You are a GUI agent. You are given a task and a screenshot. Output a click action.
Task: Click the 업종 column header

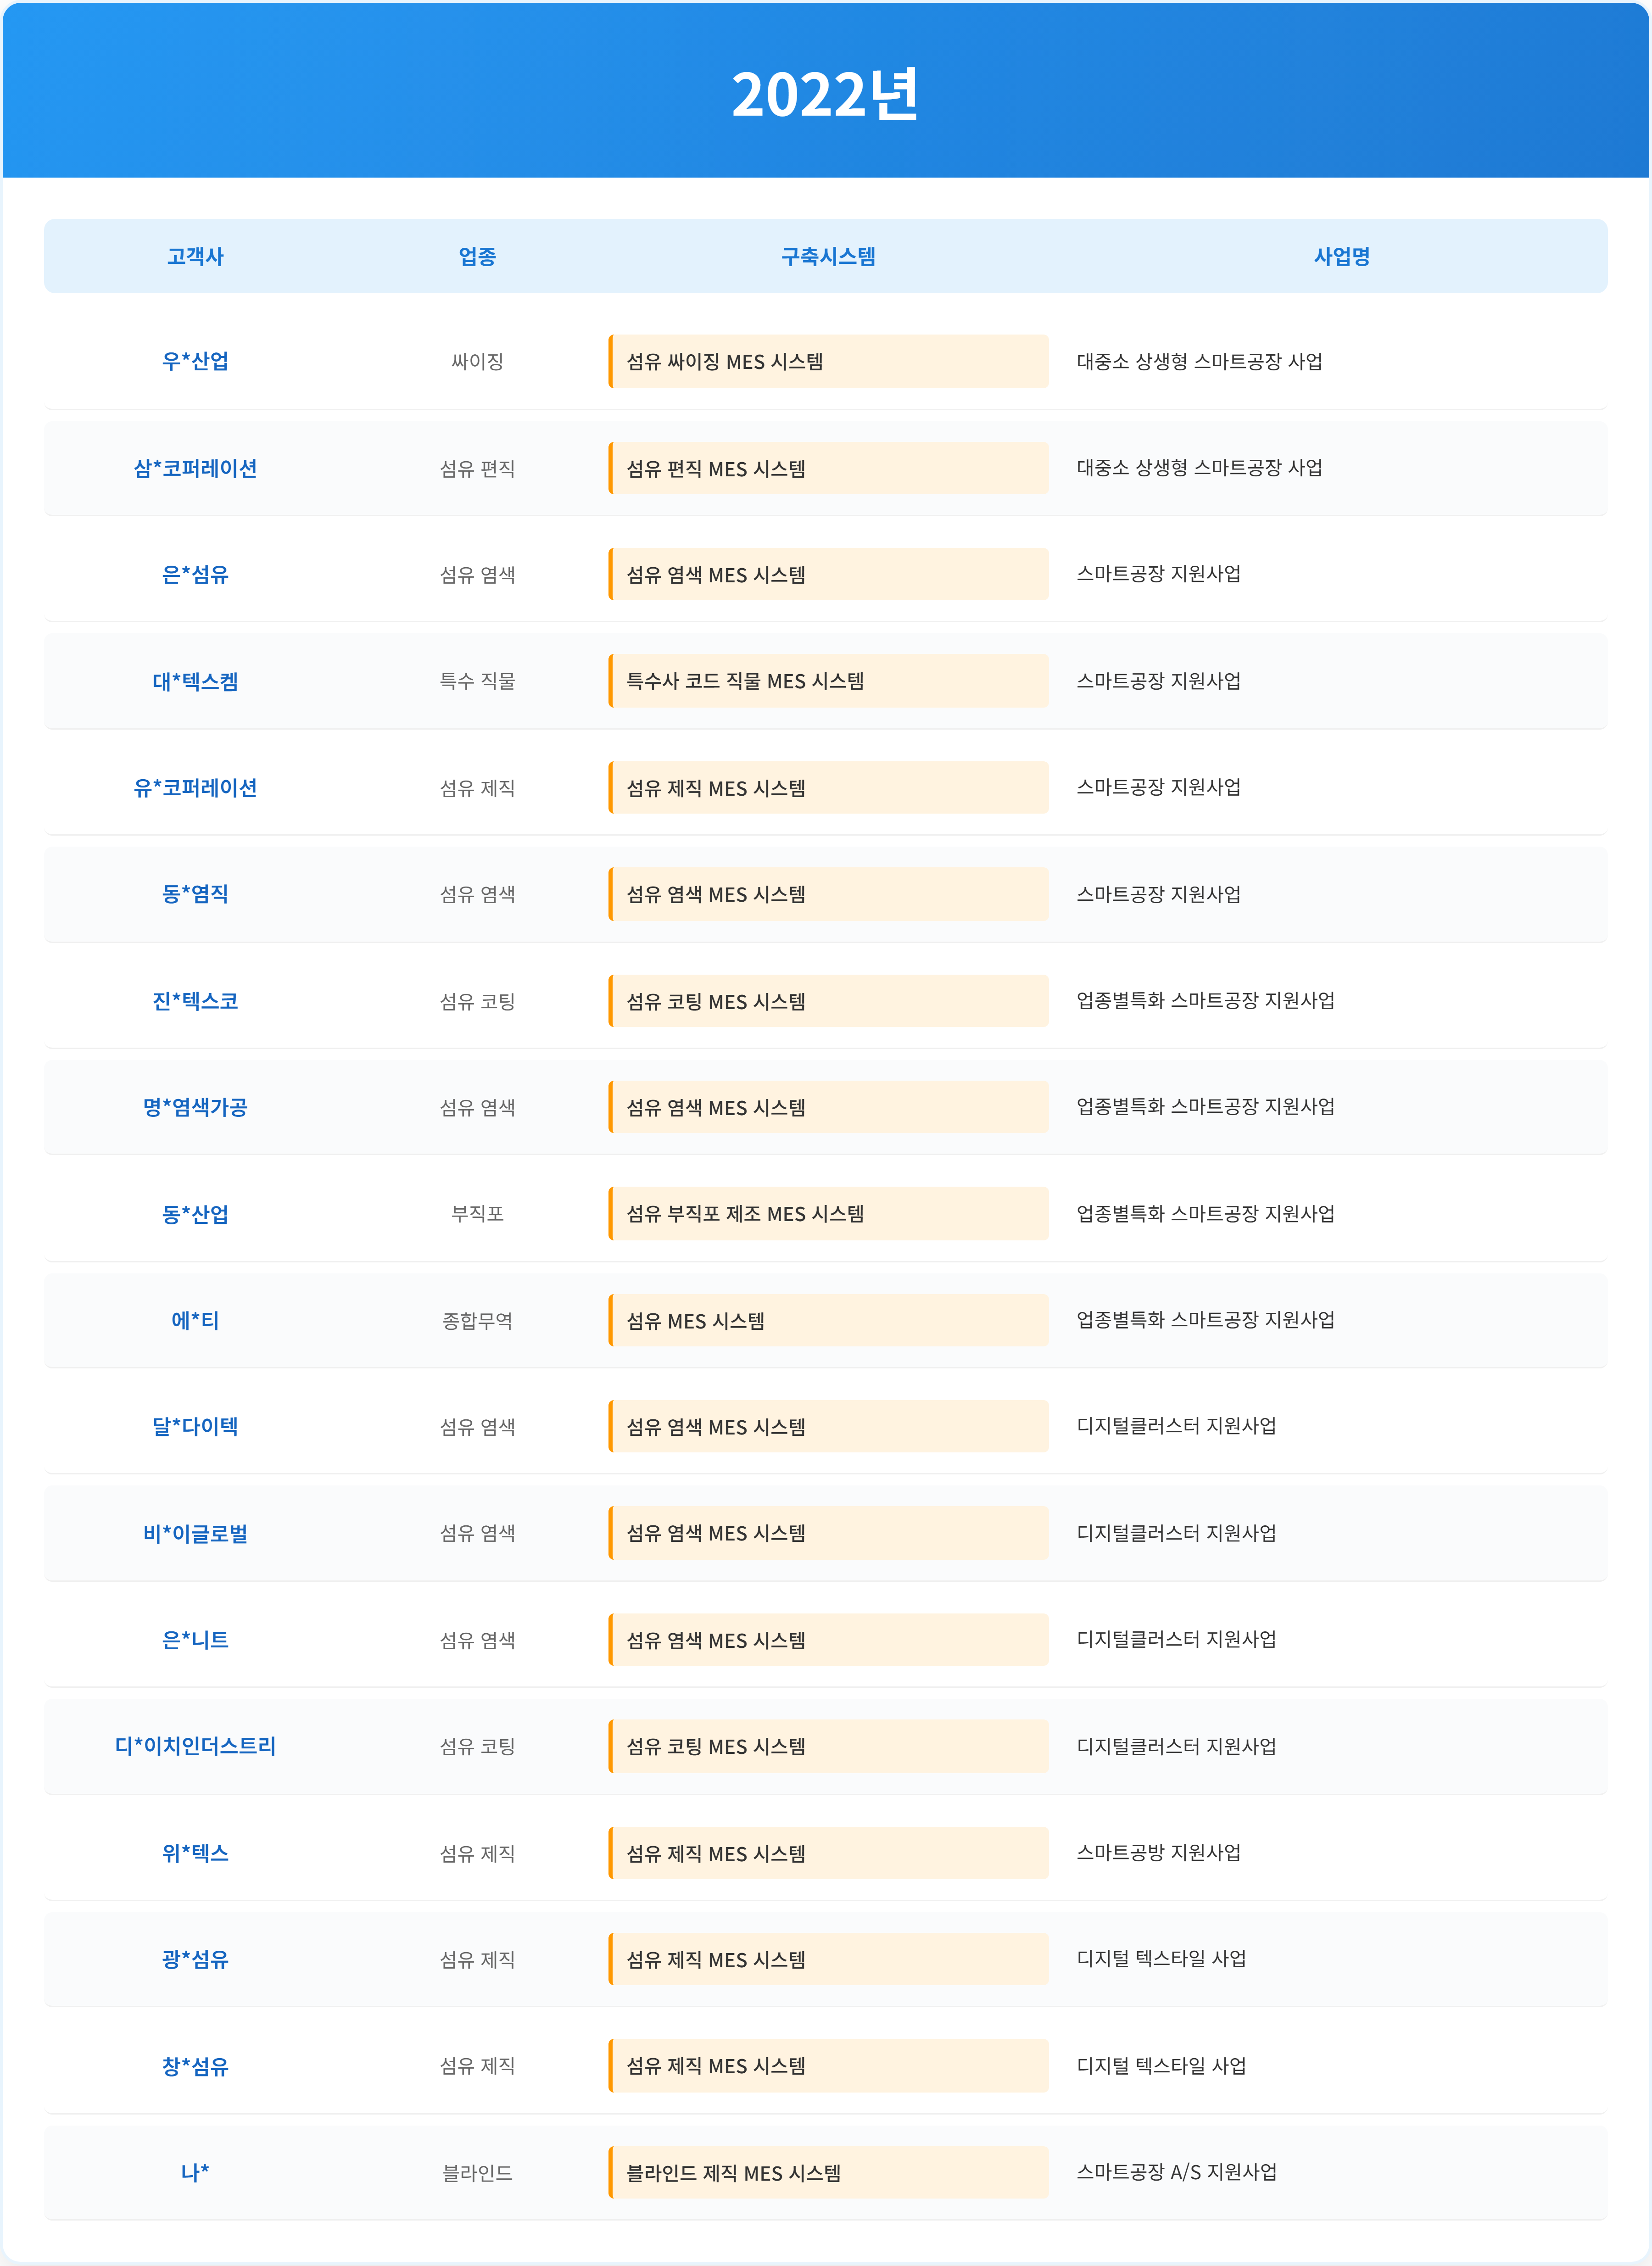[477, 256]
